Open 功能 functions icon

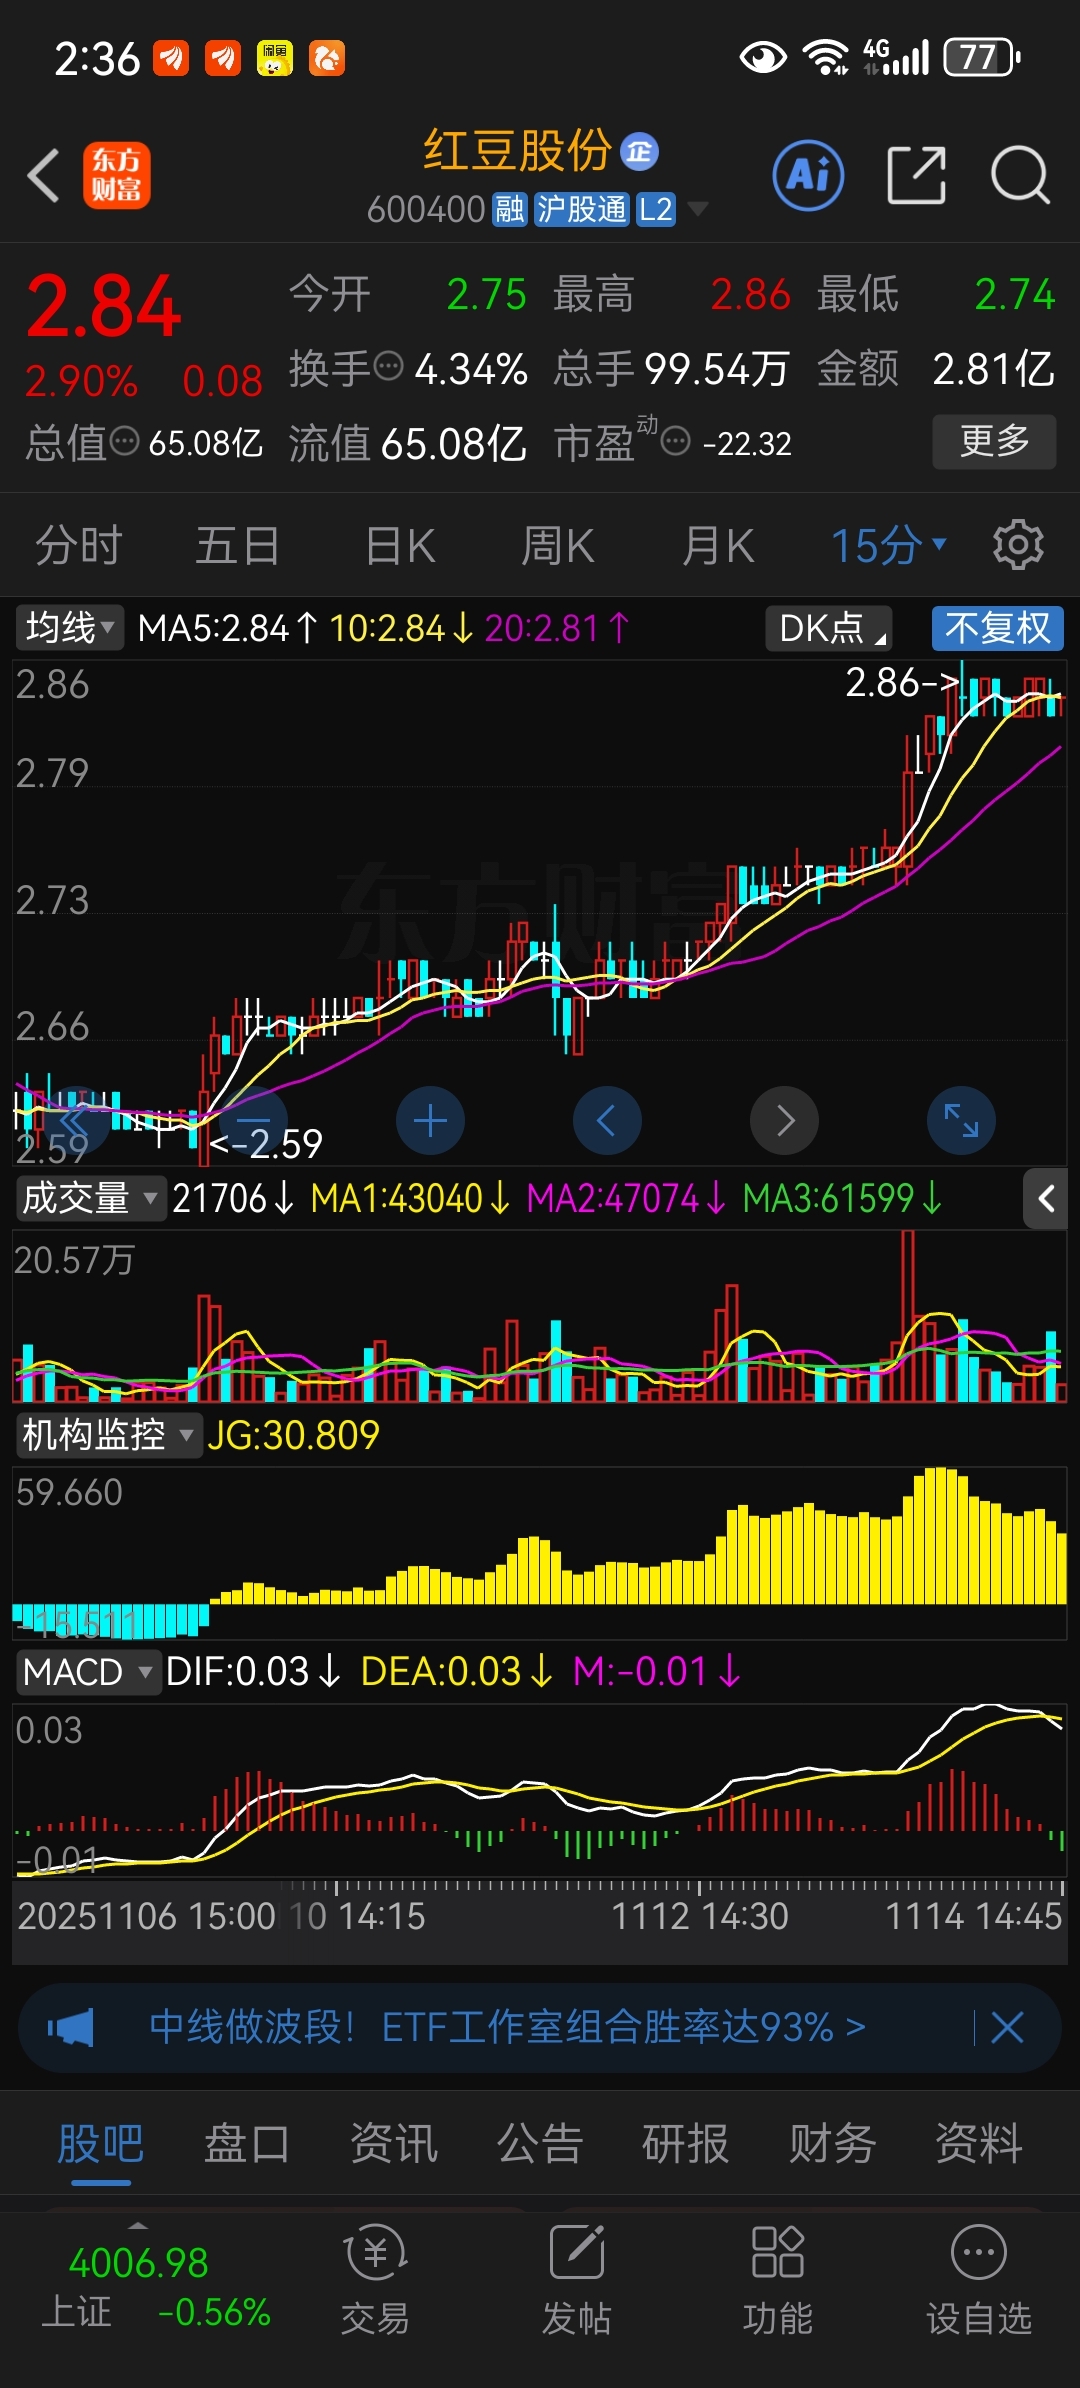click(x=778, y=2279)
